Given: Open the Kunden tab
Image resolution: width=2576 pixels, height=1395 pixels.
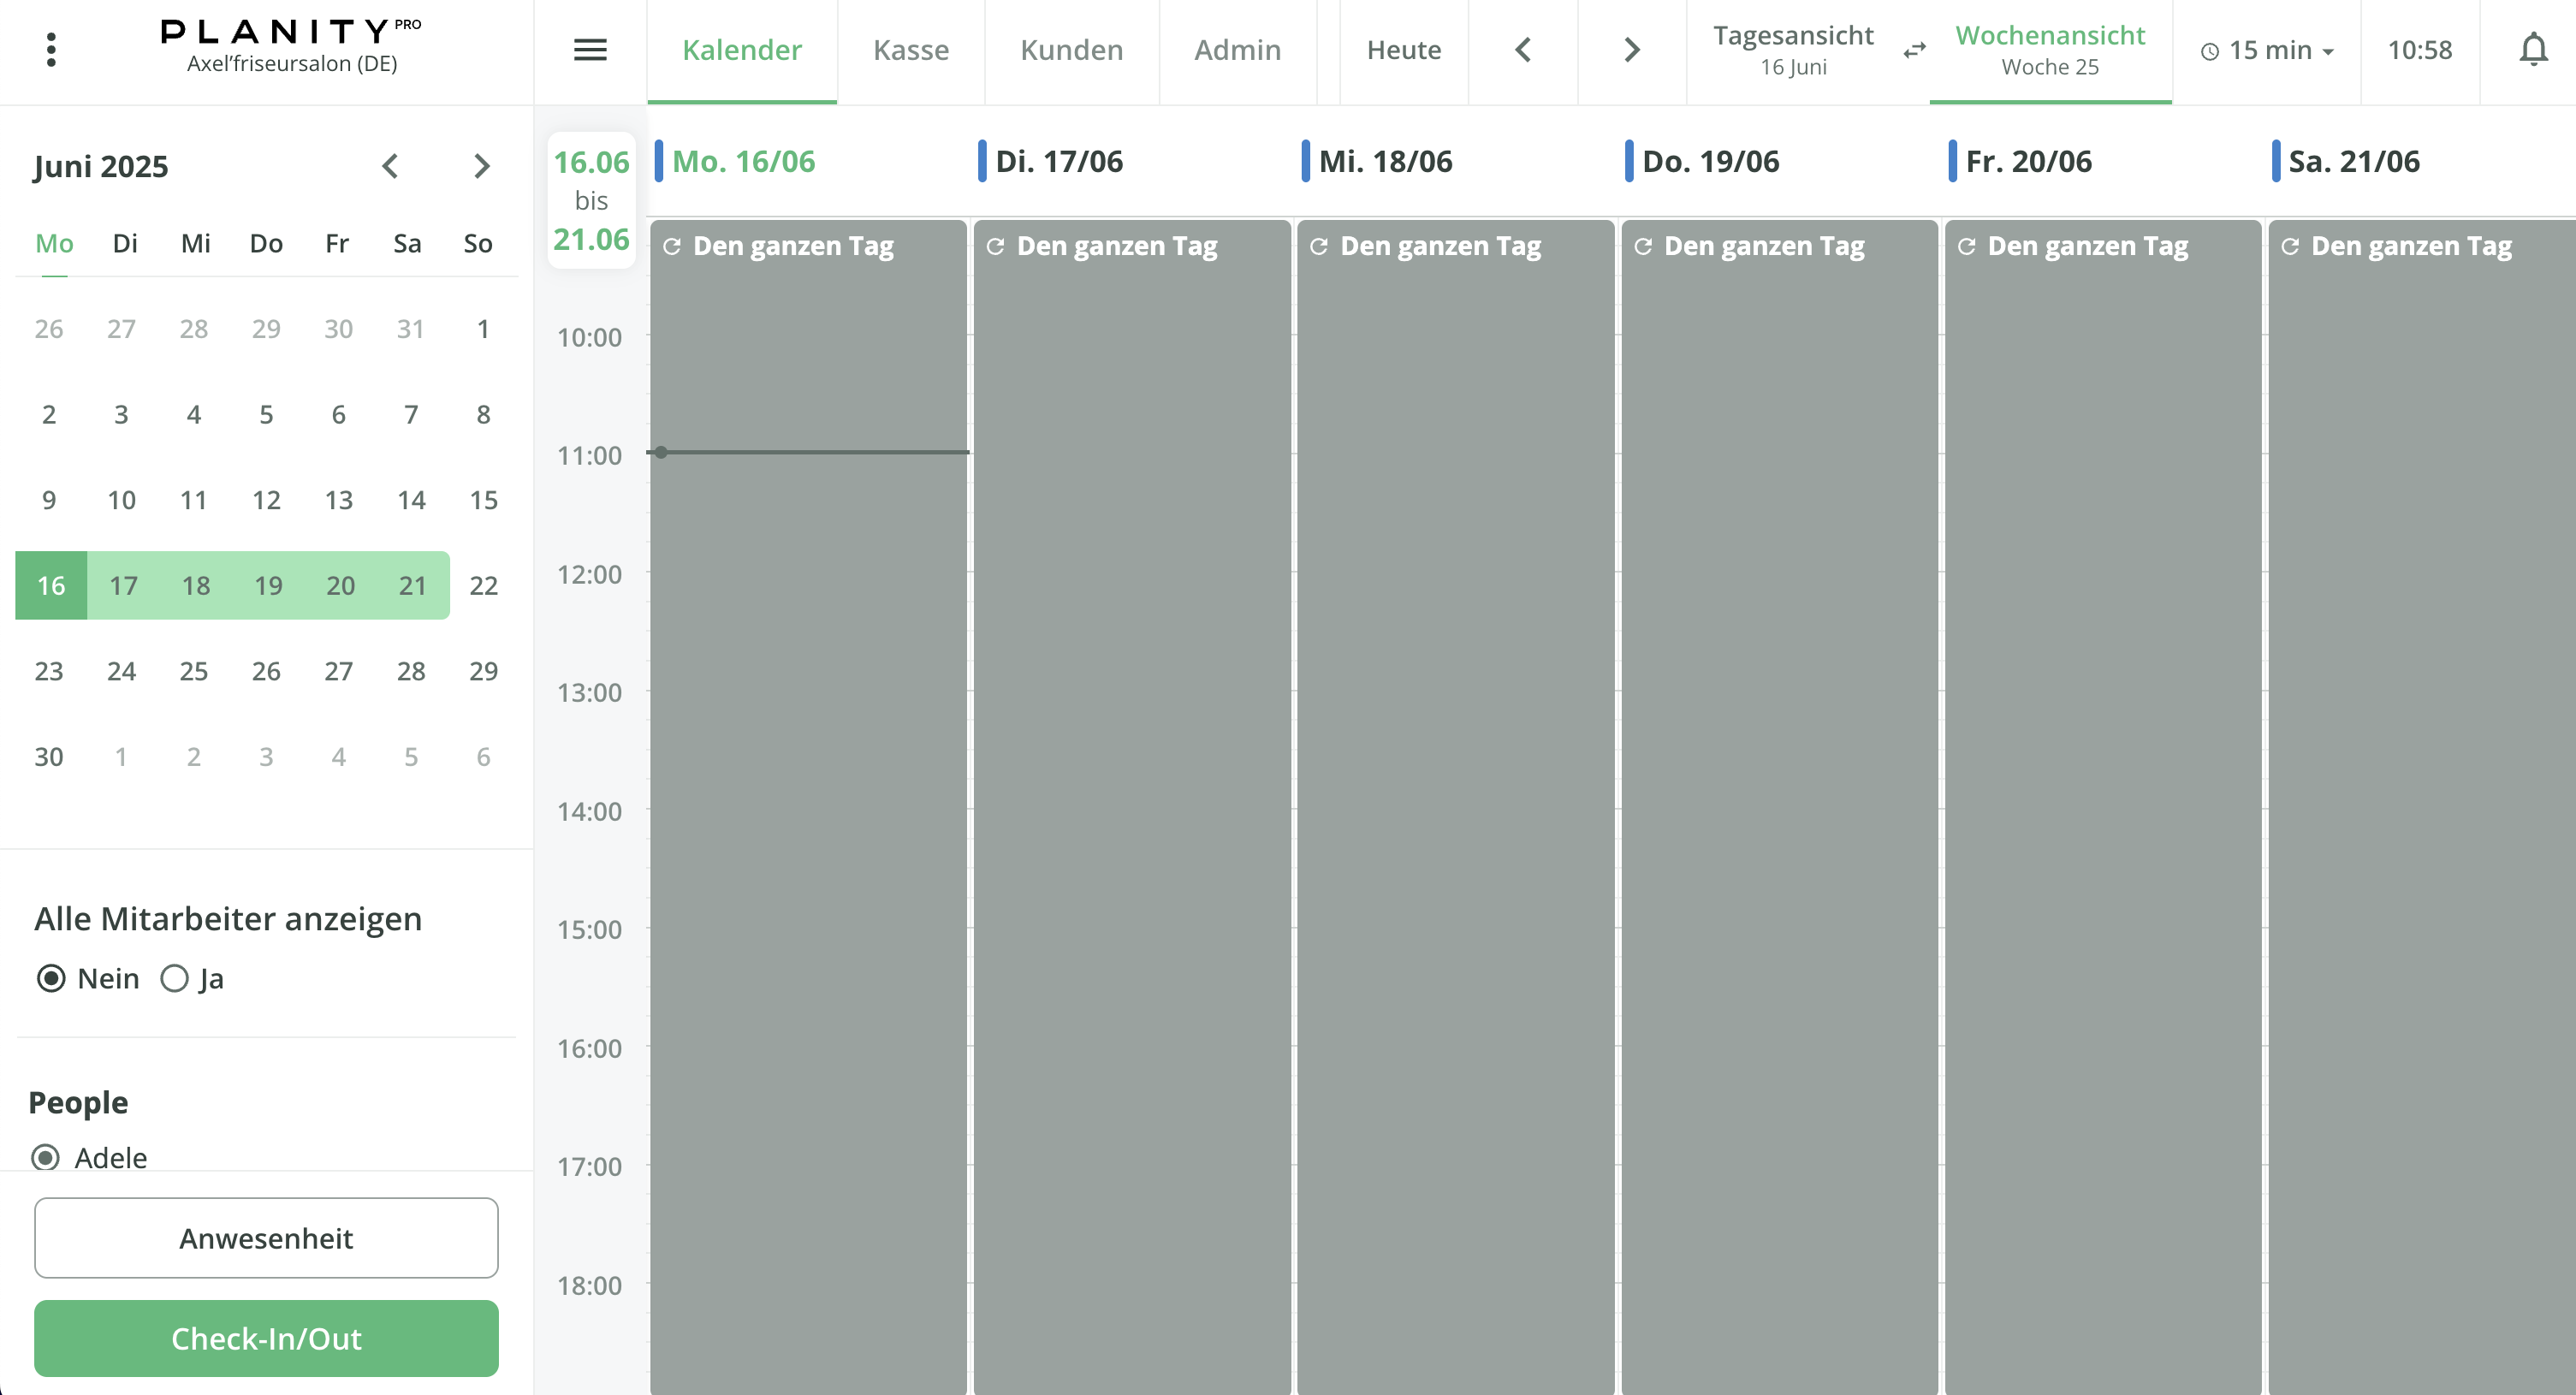Looking at the screenshot, I should pos(1072,50).
